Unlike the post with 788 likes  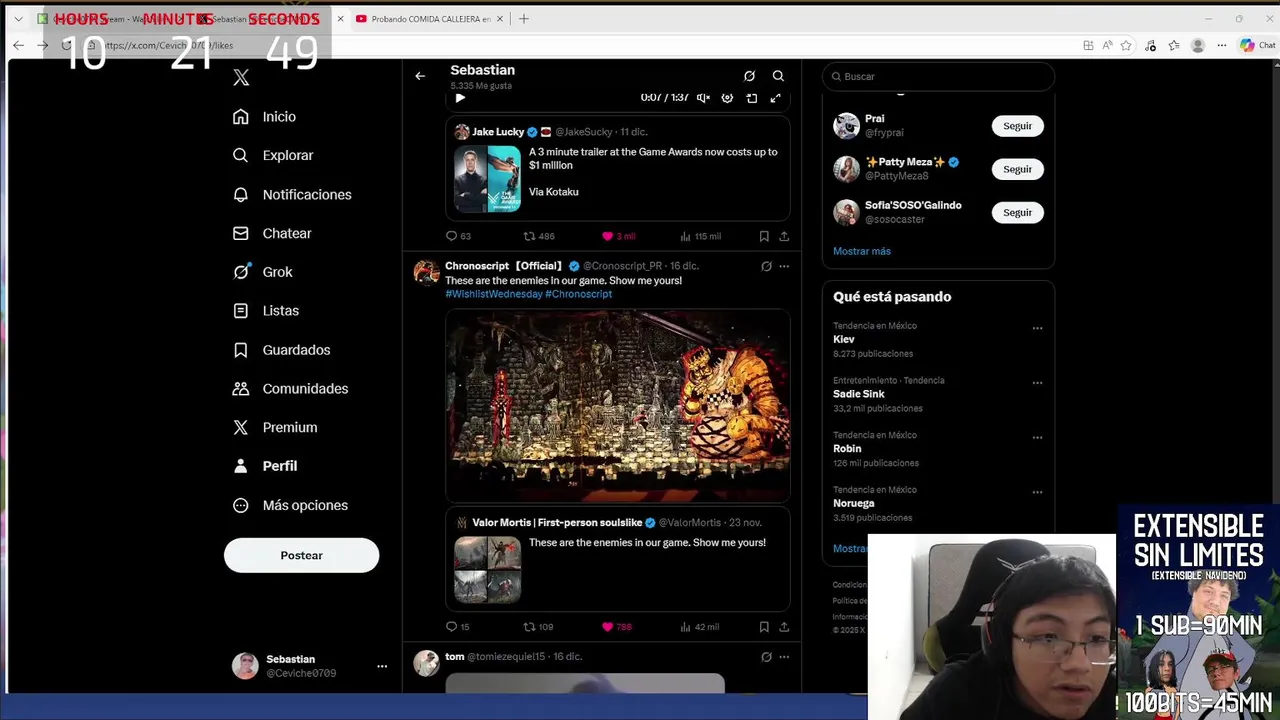[616, 627]
